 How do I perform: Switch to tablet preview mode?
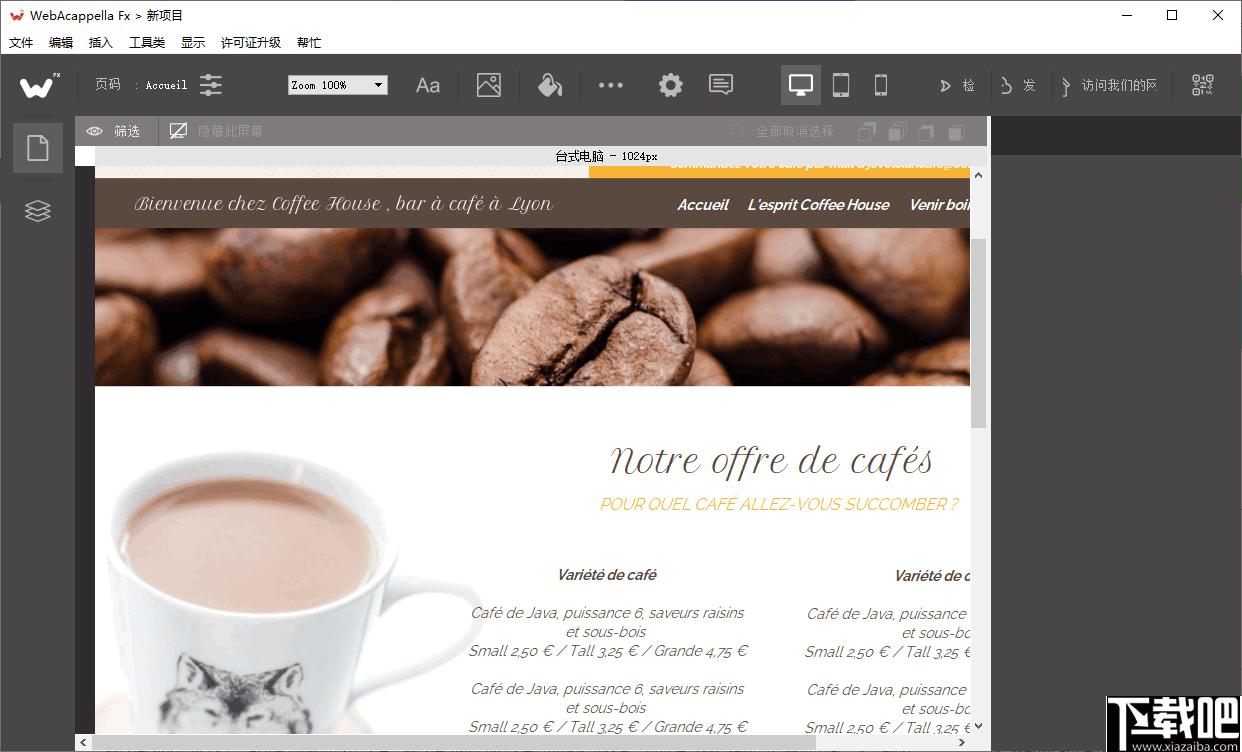coord(841,85)
